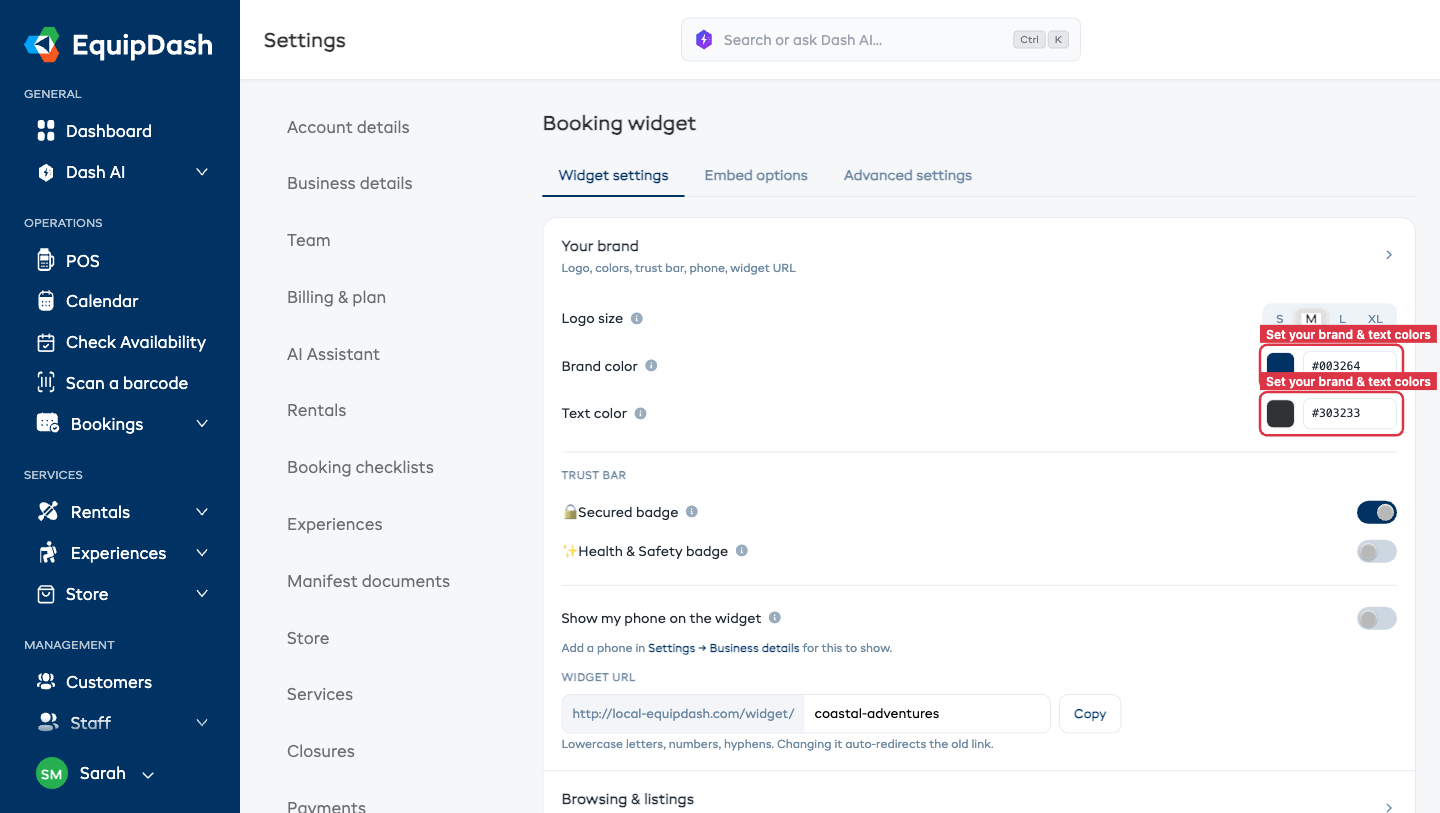Image resolution: width=1440 pixels, height=813 pixels.
Task: Click the EquipDash logo icon
Action: 42,44
